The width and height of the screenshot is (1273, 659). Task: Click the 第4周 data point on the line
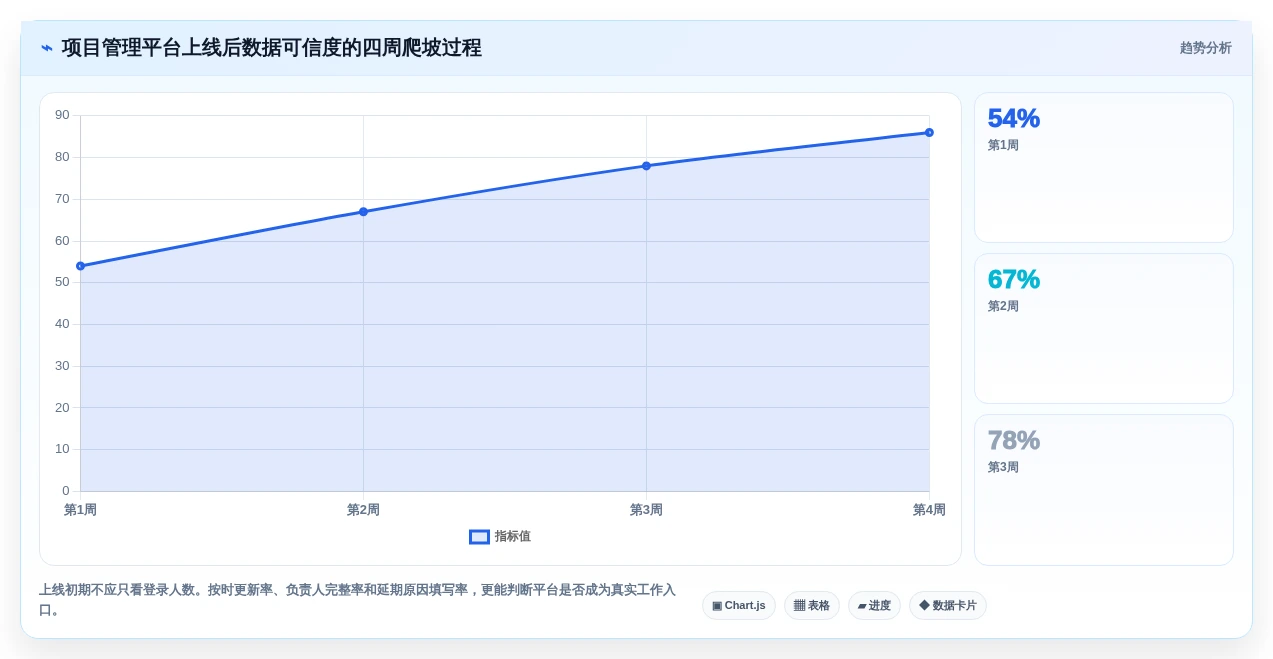[929, 132]
